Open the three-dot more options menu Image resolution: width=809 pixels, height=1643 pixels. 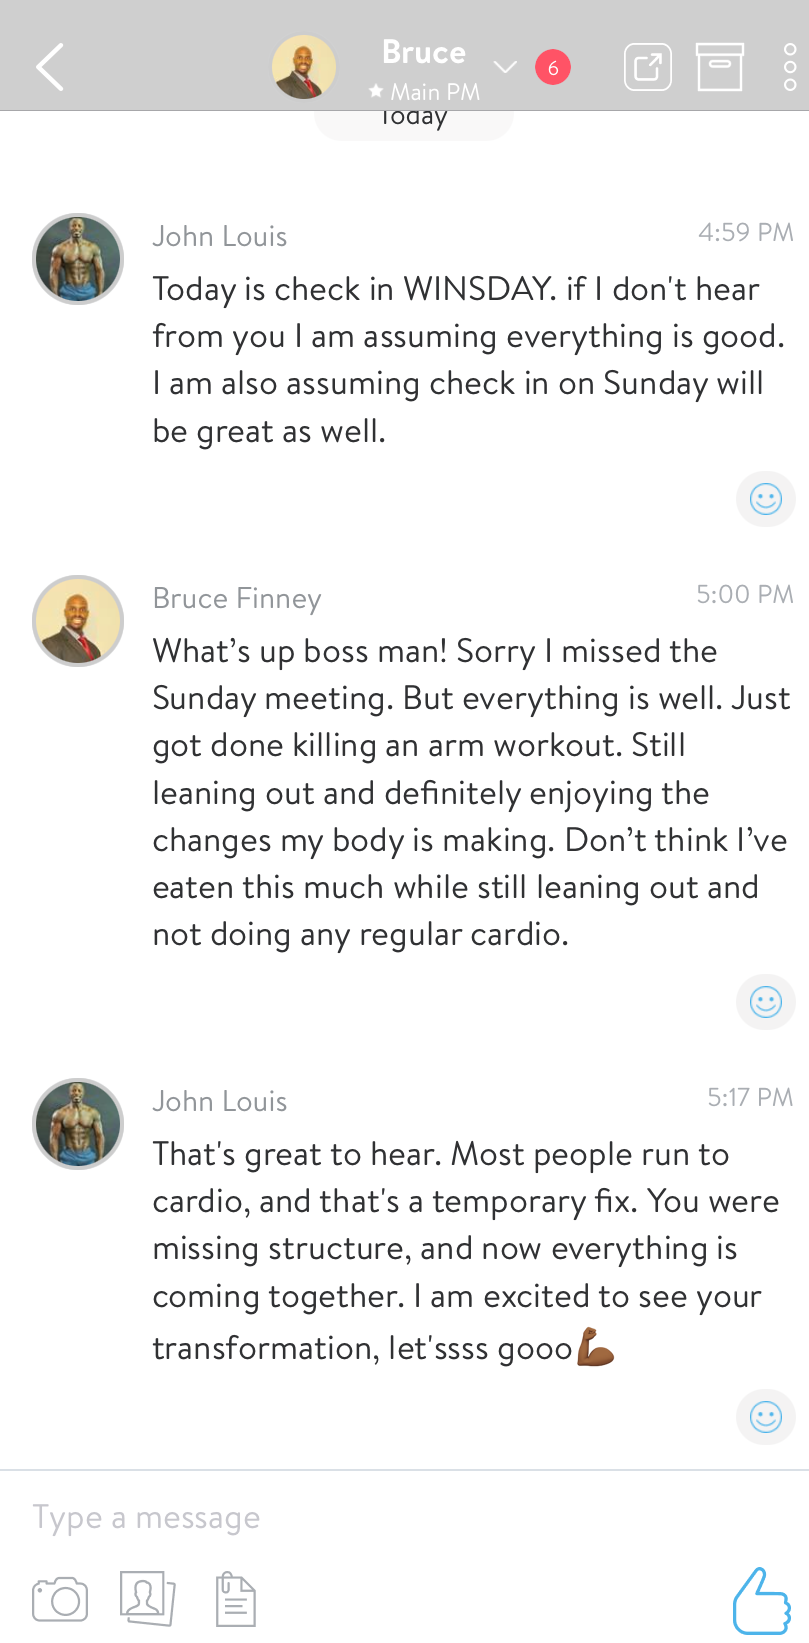[x=789, y=67]
